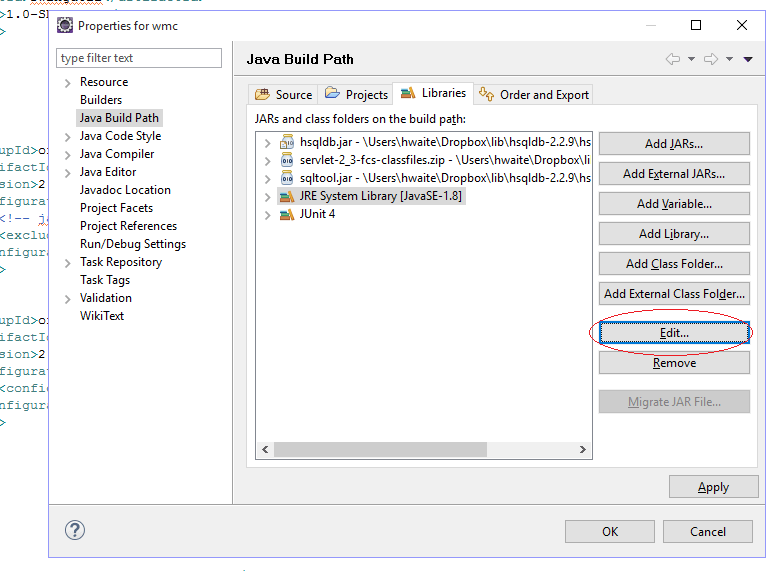Click the scroll right arrow of libraries list

coord(583,450)
